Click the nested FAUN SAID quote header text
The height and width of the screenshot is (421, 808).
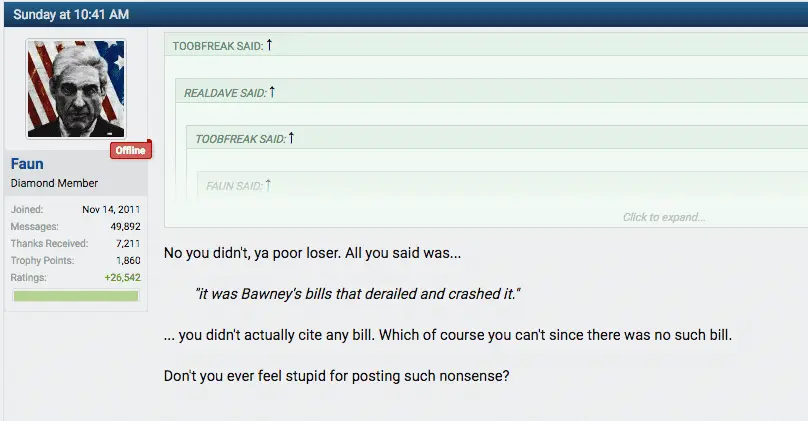[234, 186]
